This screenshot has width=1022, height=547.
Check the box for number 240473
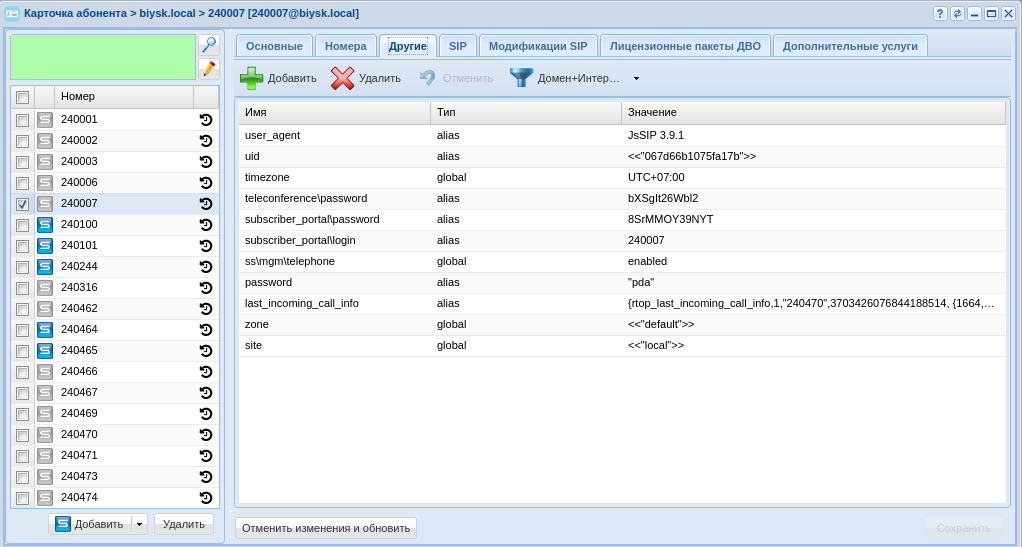point(22,477)
